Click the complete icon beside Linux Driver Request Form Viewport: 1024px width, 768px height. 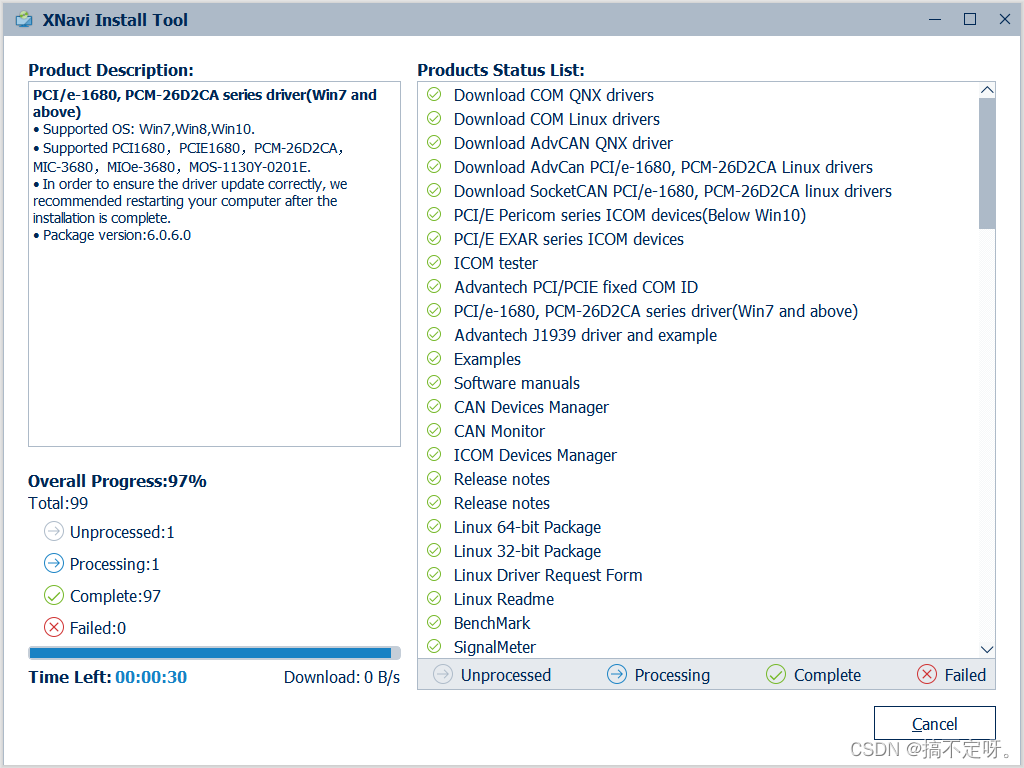point(434,575)
